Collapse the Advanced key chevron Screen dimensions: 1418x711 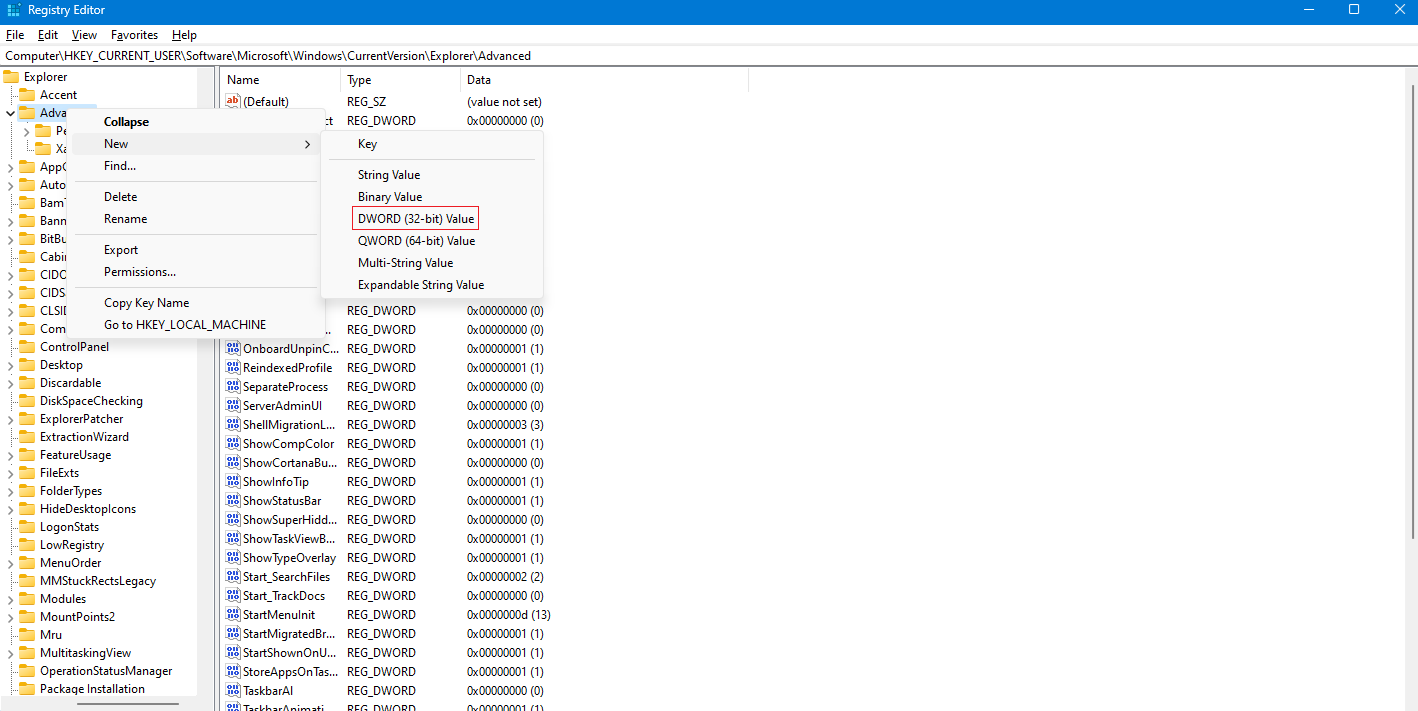(x=10, y=113)
